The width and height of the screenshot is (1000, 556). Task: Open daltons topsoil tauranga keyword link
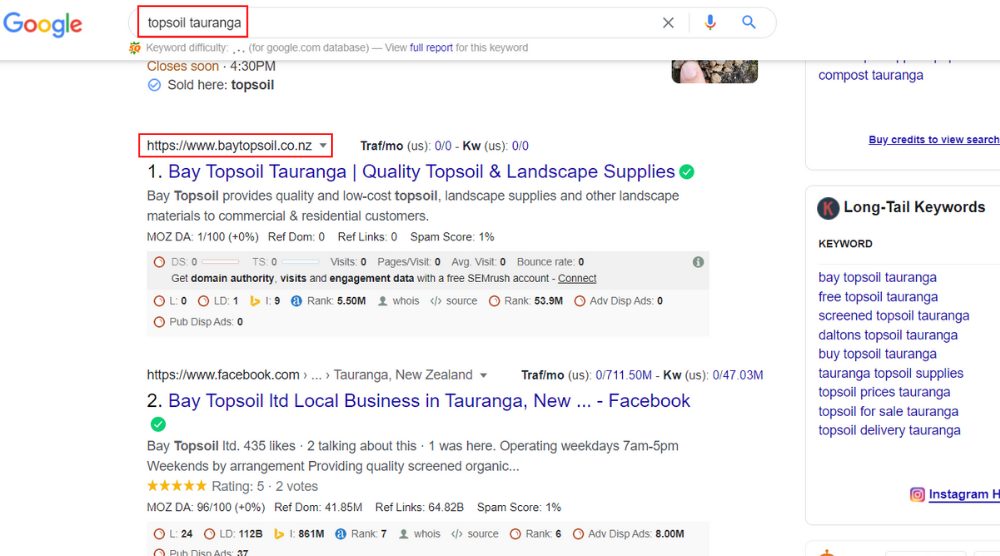point(888,335)
